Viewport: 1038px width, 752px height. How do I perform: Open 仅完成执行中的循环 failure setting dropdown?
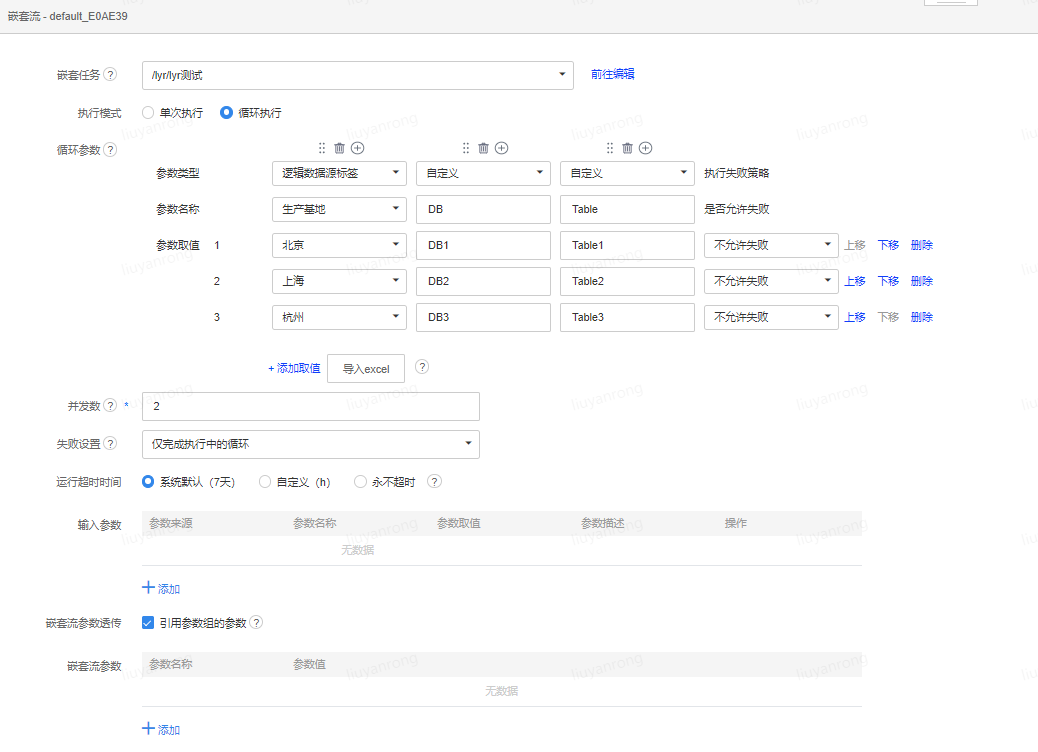310,444
